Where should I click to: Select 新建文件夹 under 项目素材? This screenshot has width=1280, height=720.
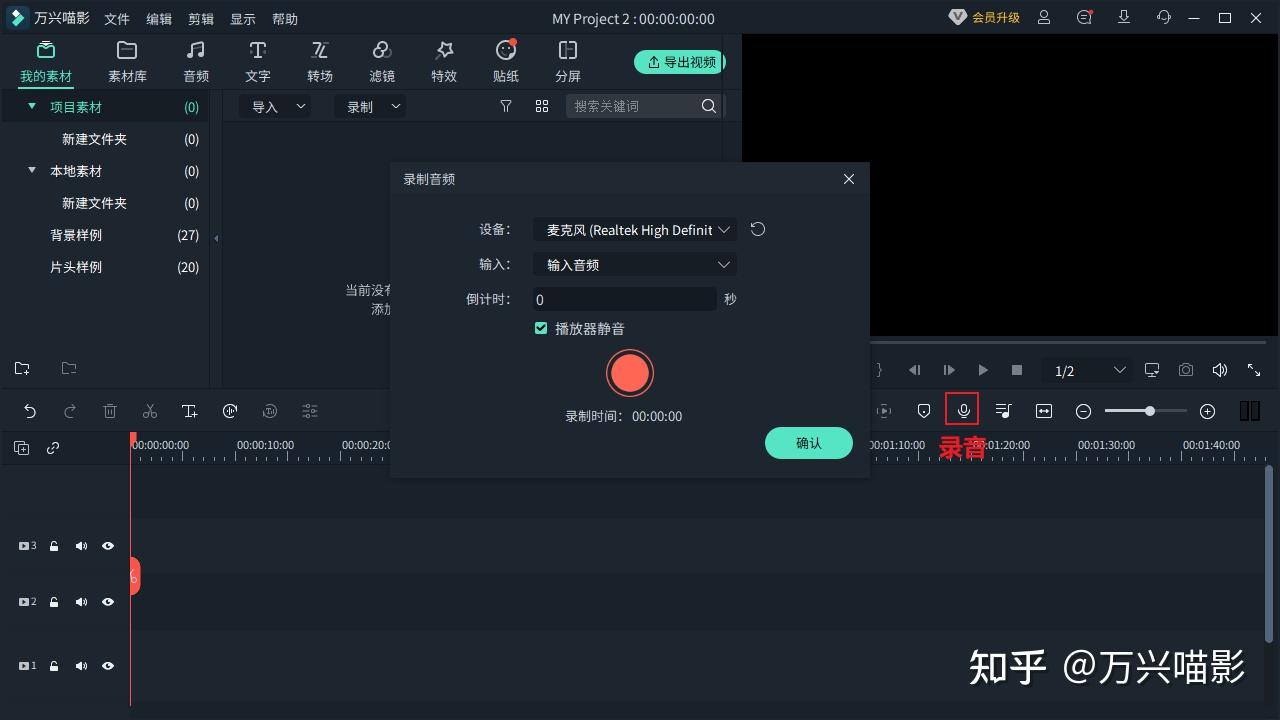coord(94,139)
